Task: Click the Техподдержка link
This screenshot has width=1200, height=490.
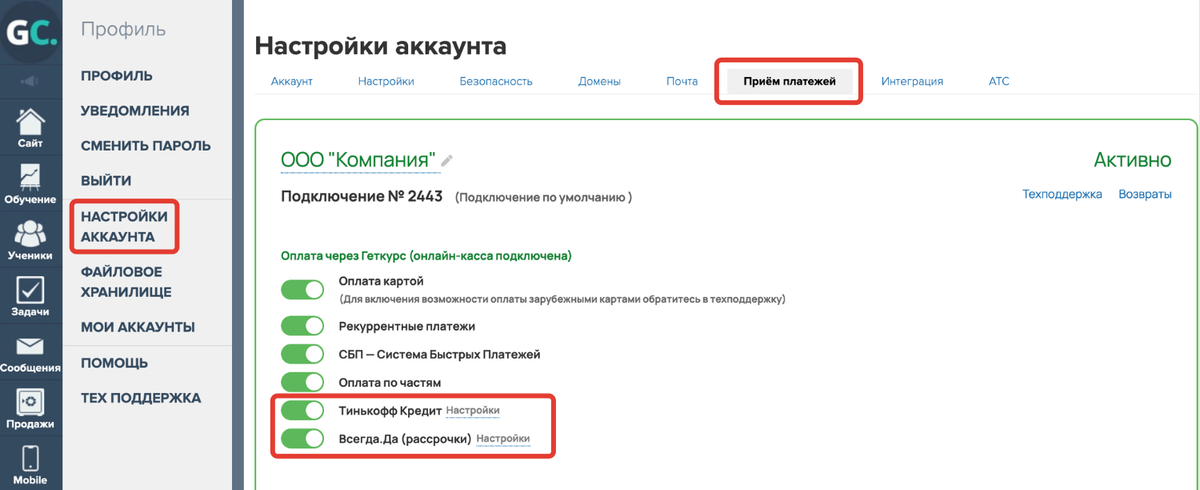Action: 1062,194
